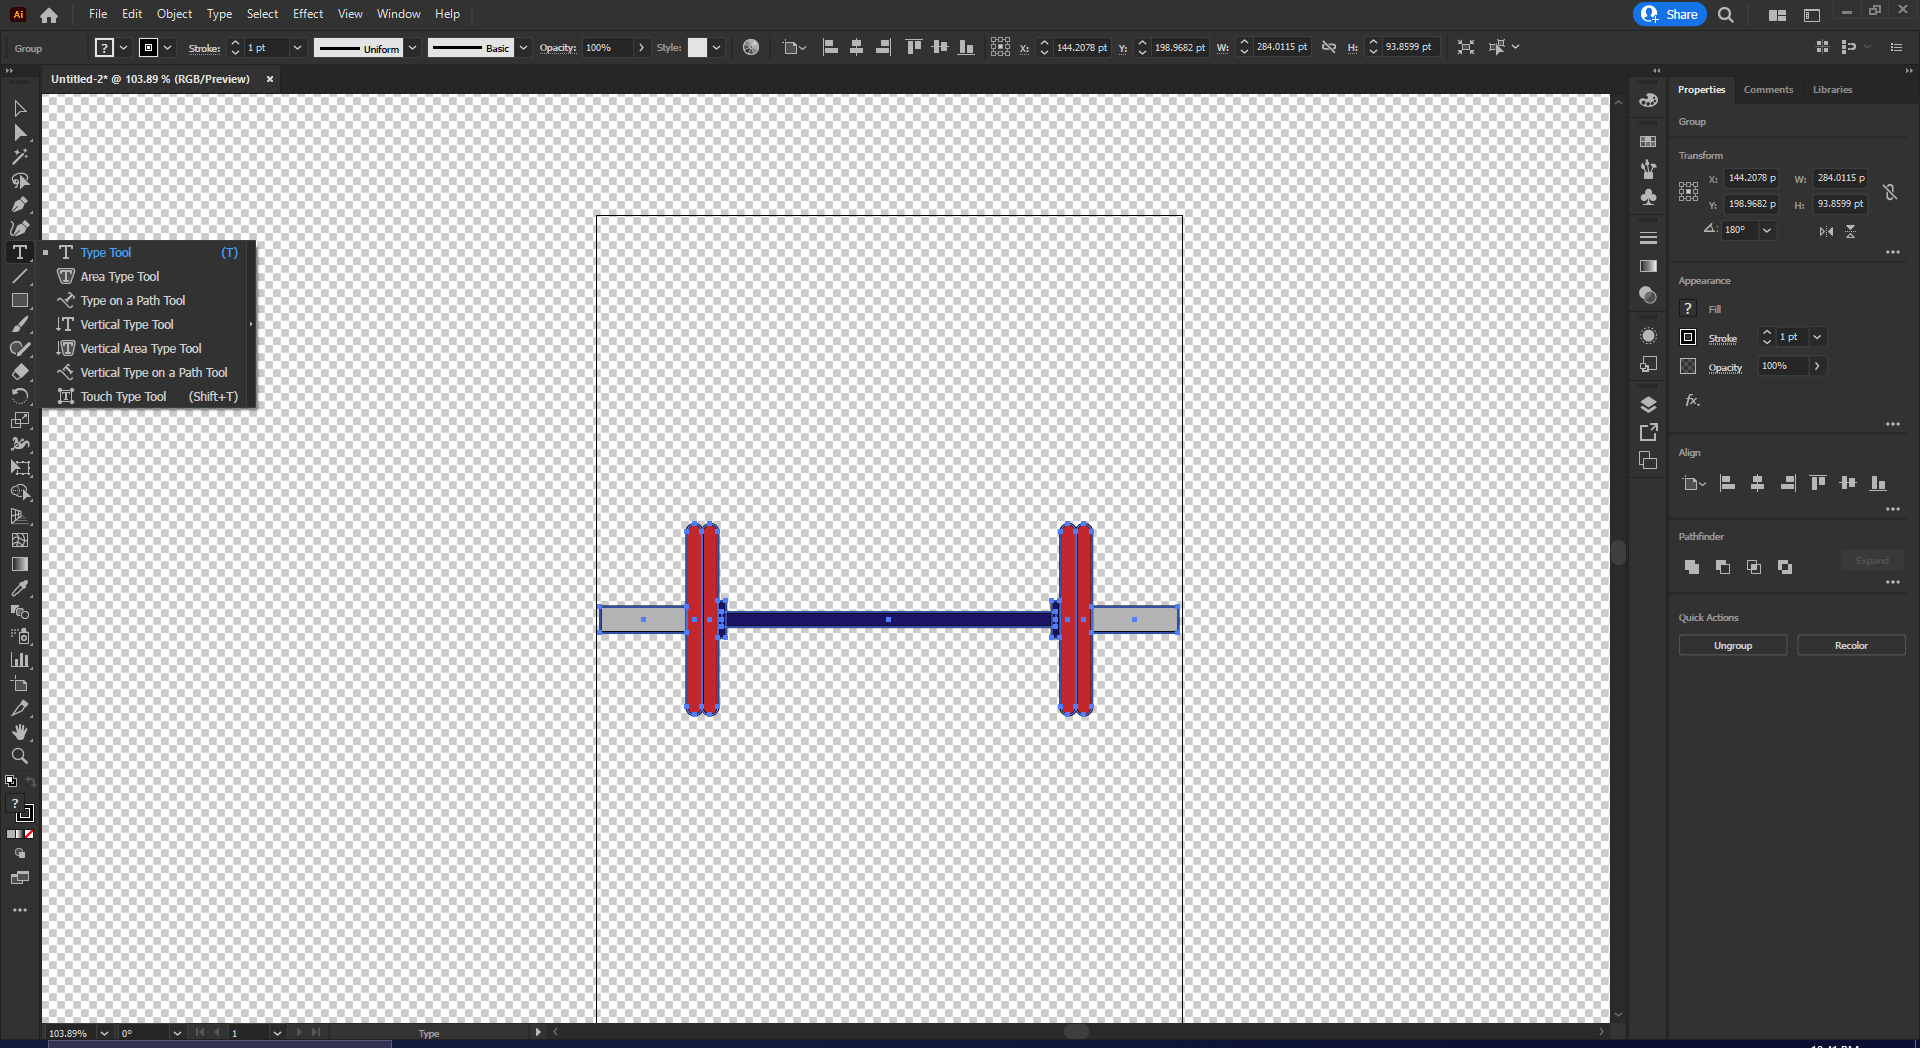Open the Layers panel
The width and height of the screenshot is (1920, 1048).
[x=1648, y=404]
